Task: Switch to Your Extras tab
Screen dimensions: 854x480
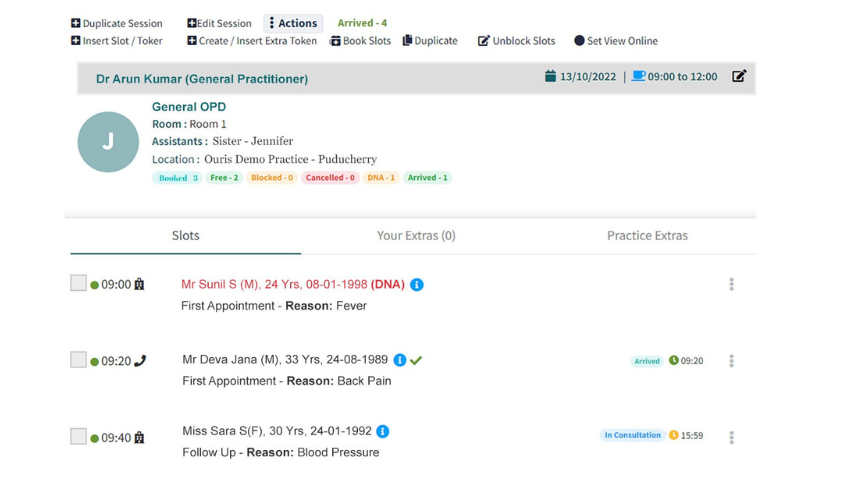Action: coord(416,236)
